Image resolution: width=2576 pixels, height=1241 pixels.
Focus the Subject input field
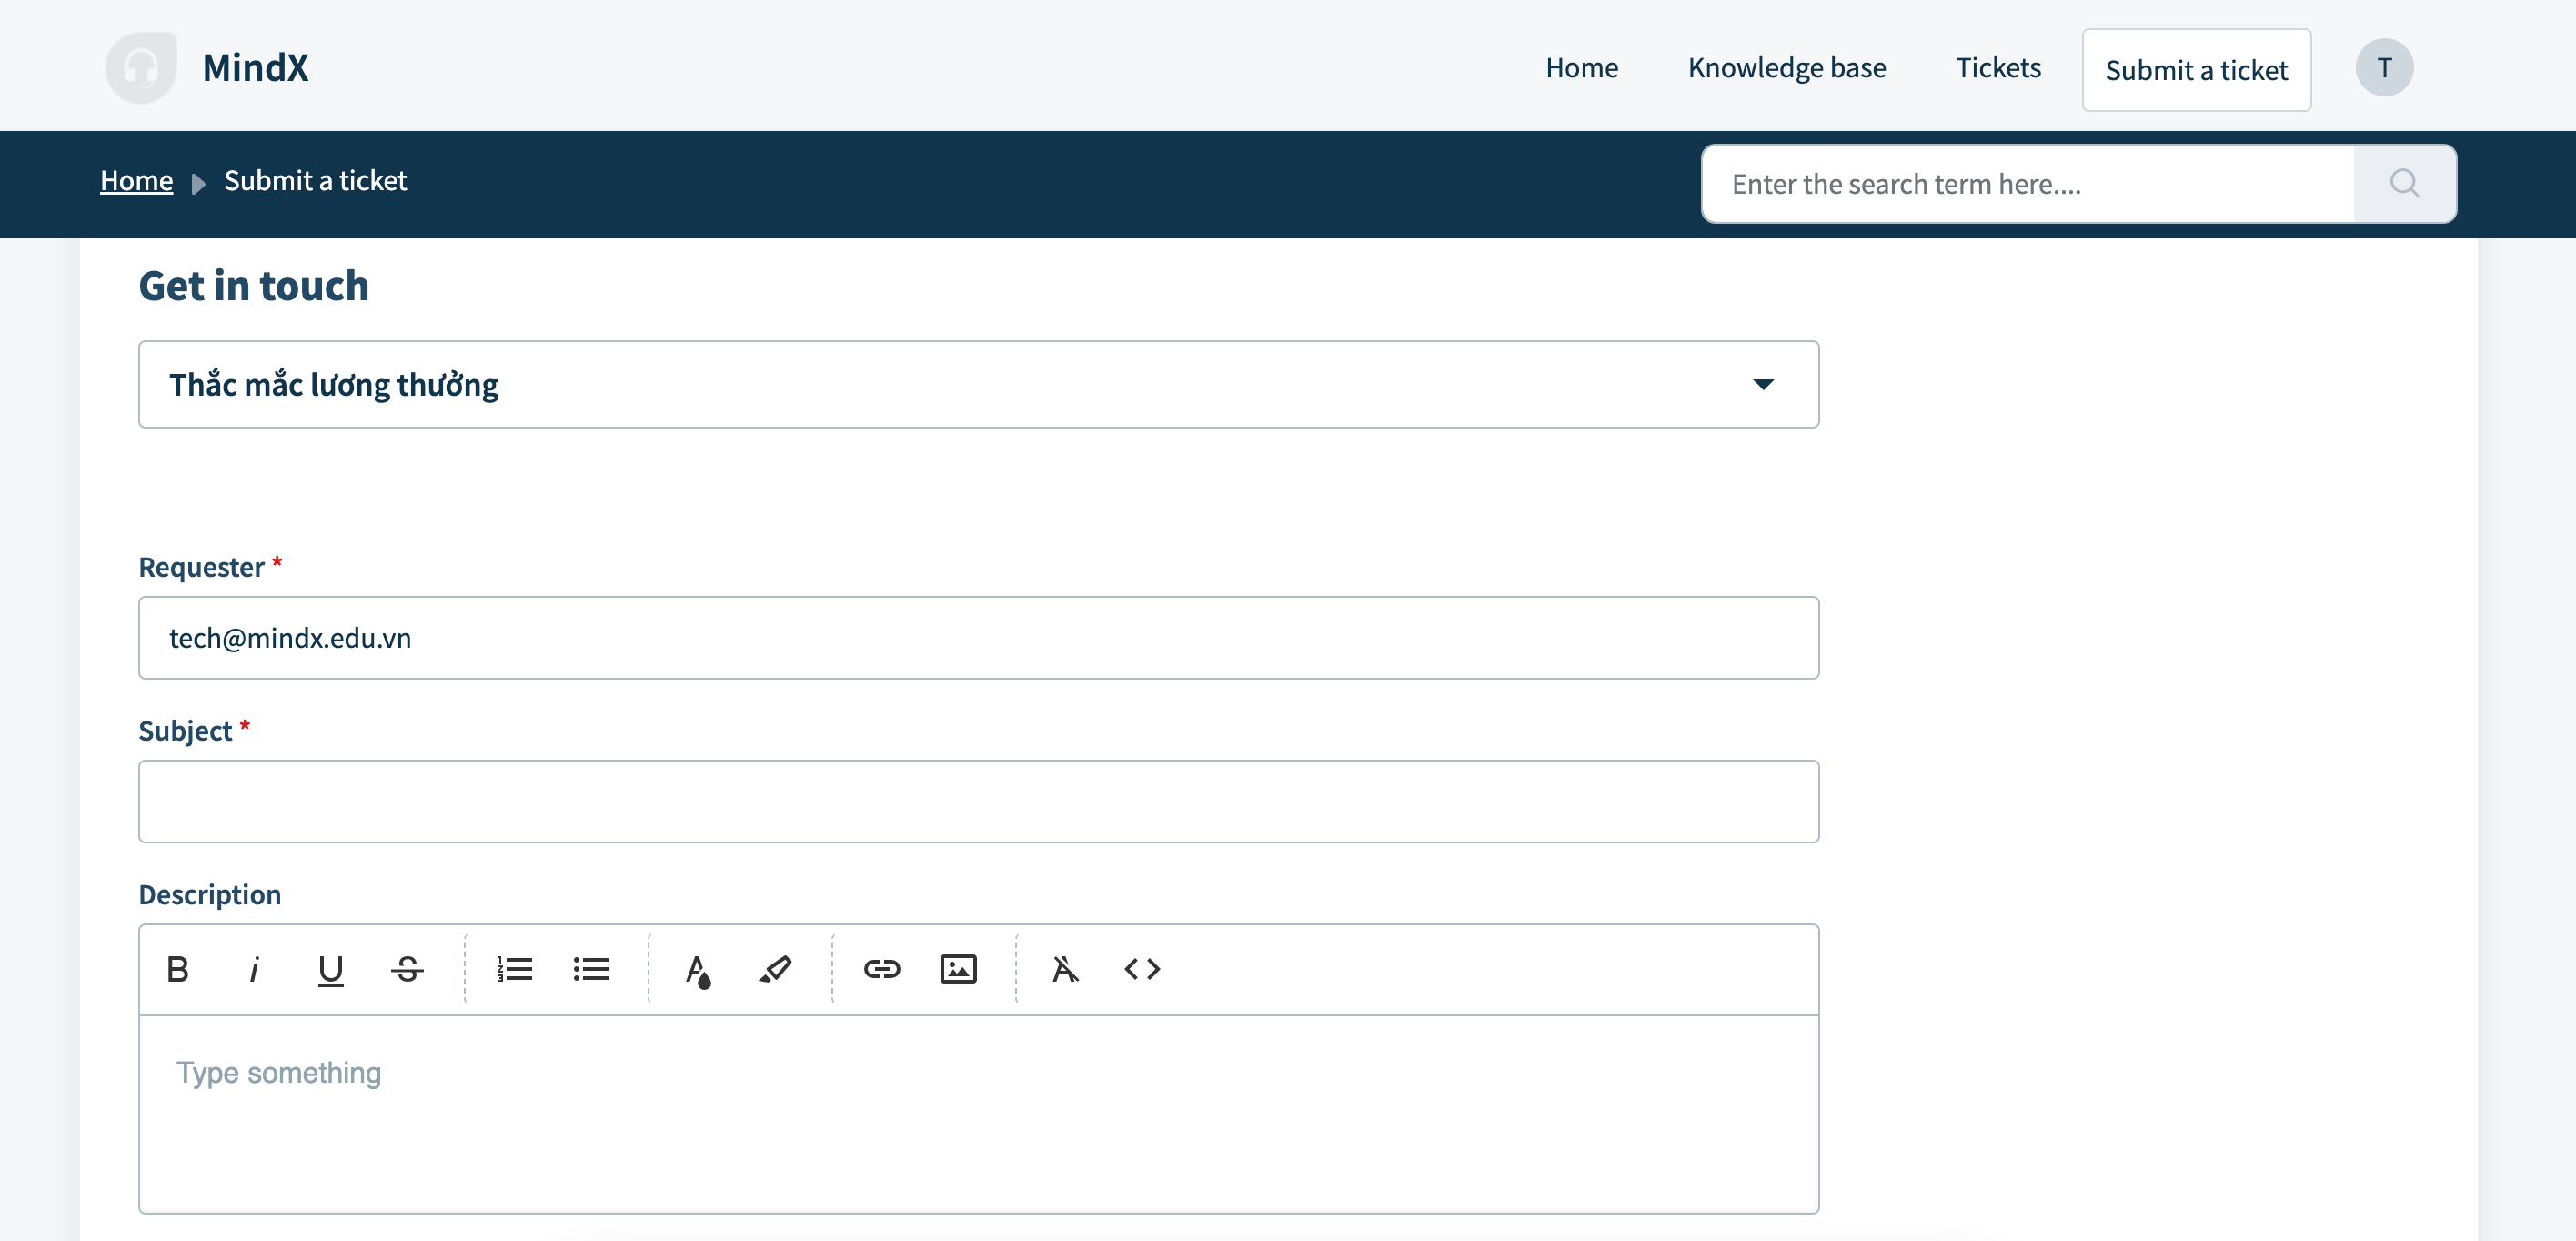tap(978, 802)
